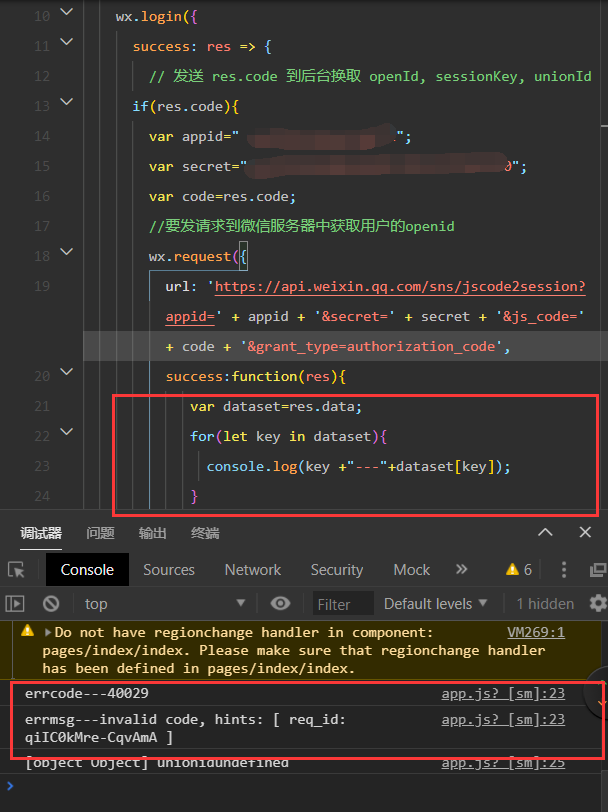Close the debugger panel with X
608x812 pixels.
[585, 532]
